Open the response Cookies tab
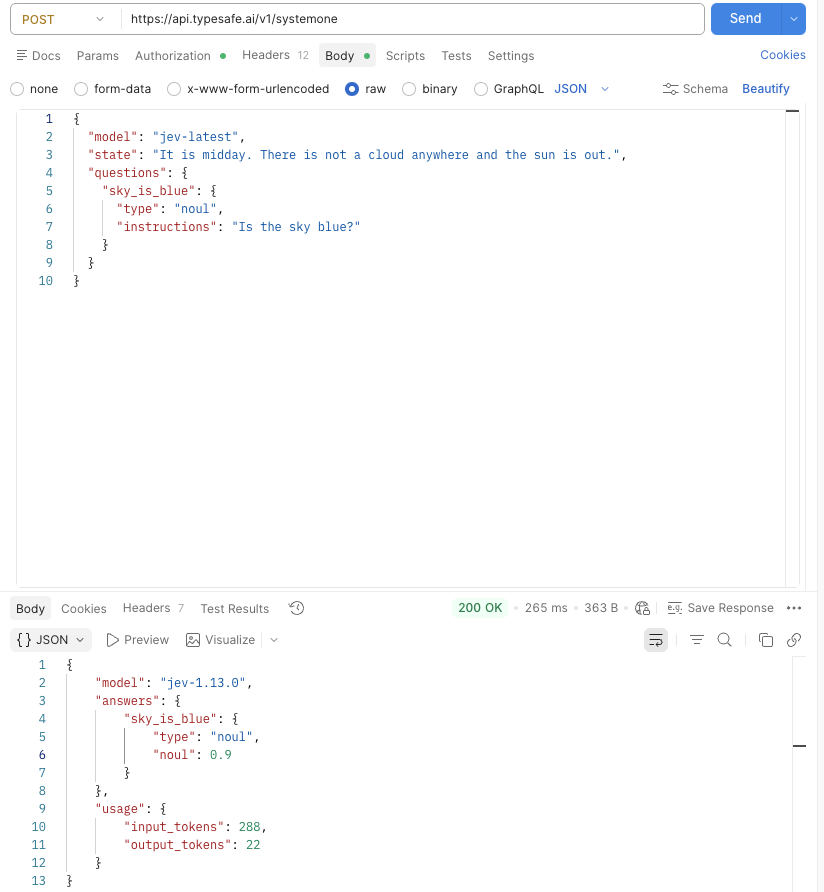Screen dimensions: 824x892 (x=84, y=609)
